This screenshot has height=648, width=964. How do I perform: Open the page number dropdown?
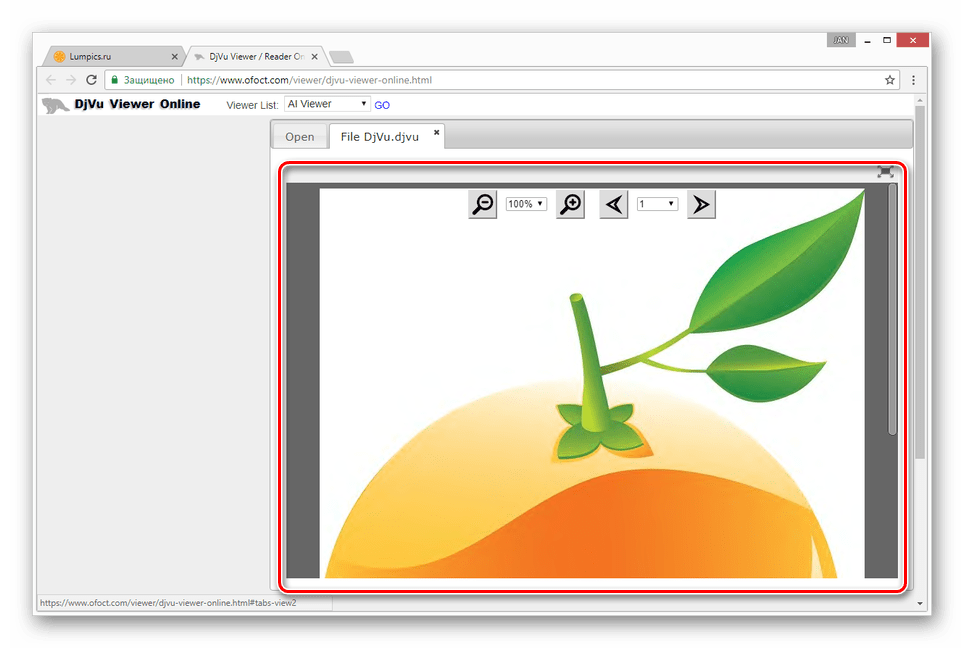tap(657, 203)
